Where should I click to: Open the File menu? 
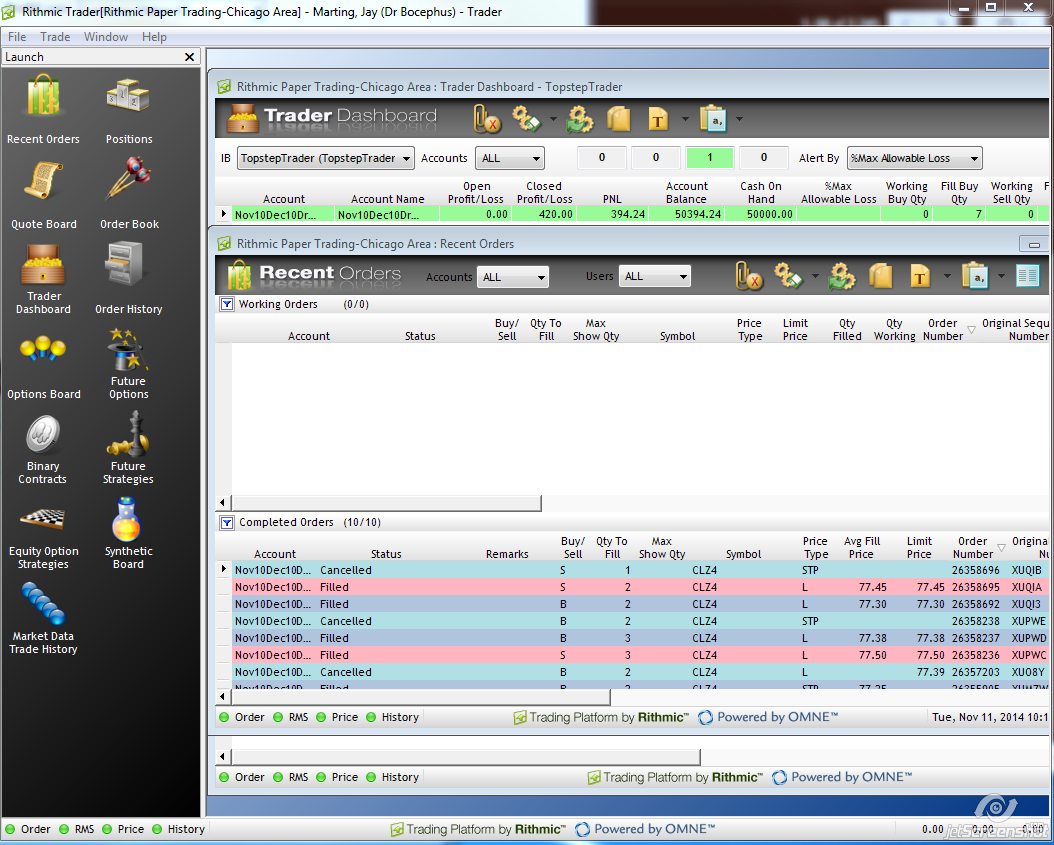pos(17,37)
